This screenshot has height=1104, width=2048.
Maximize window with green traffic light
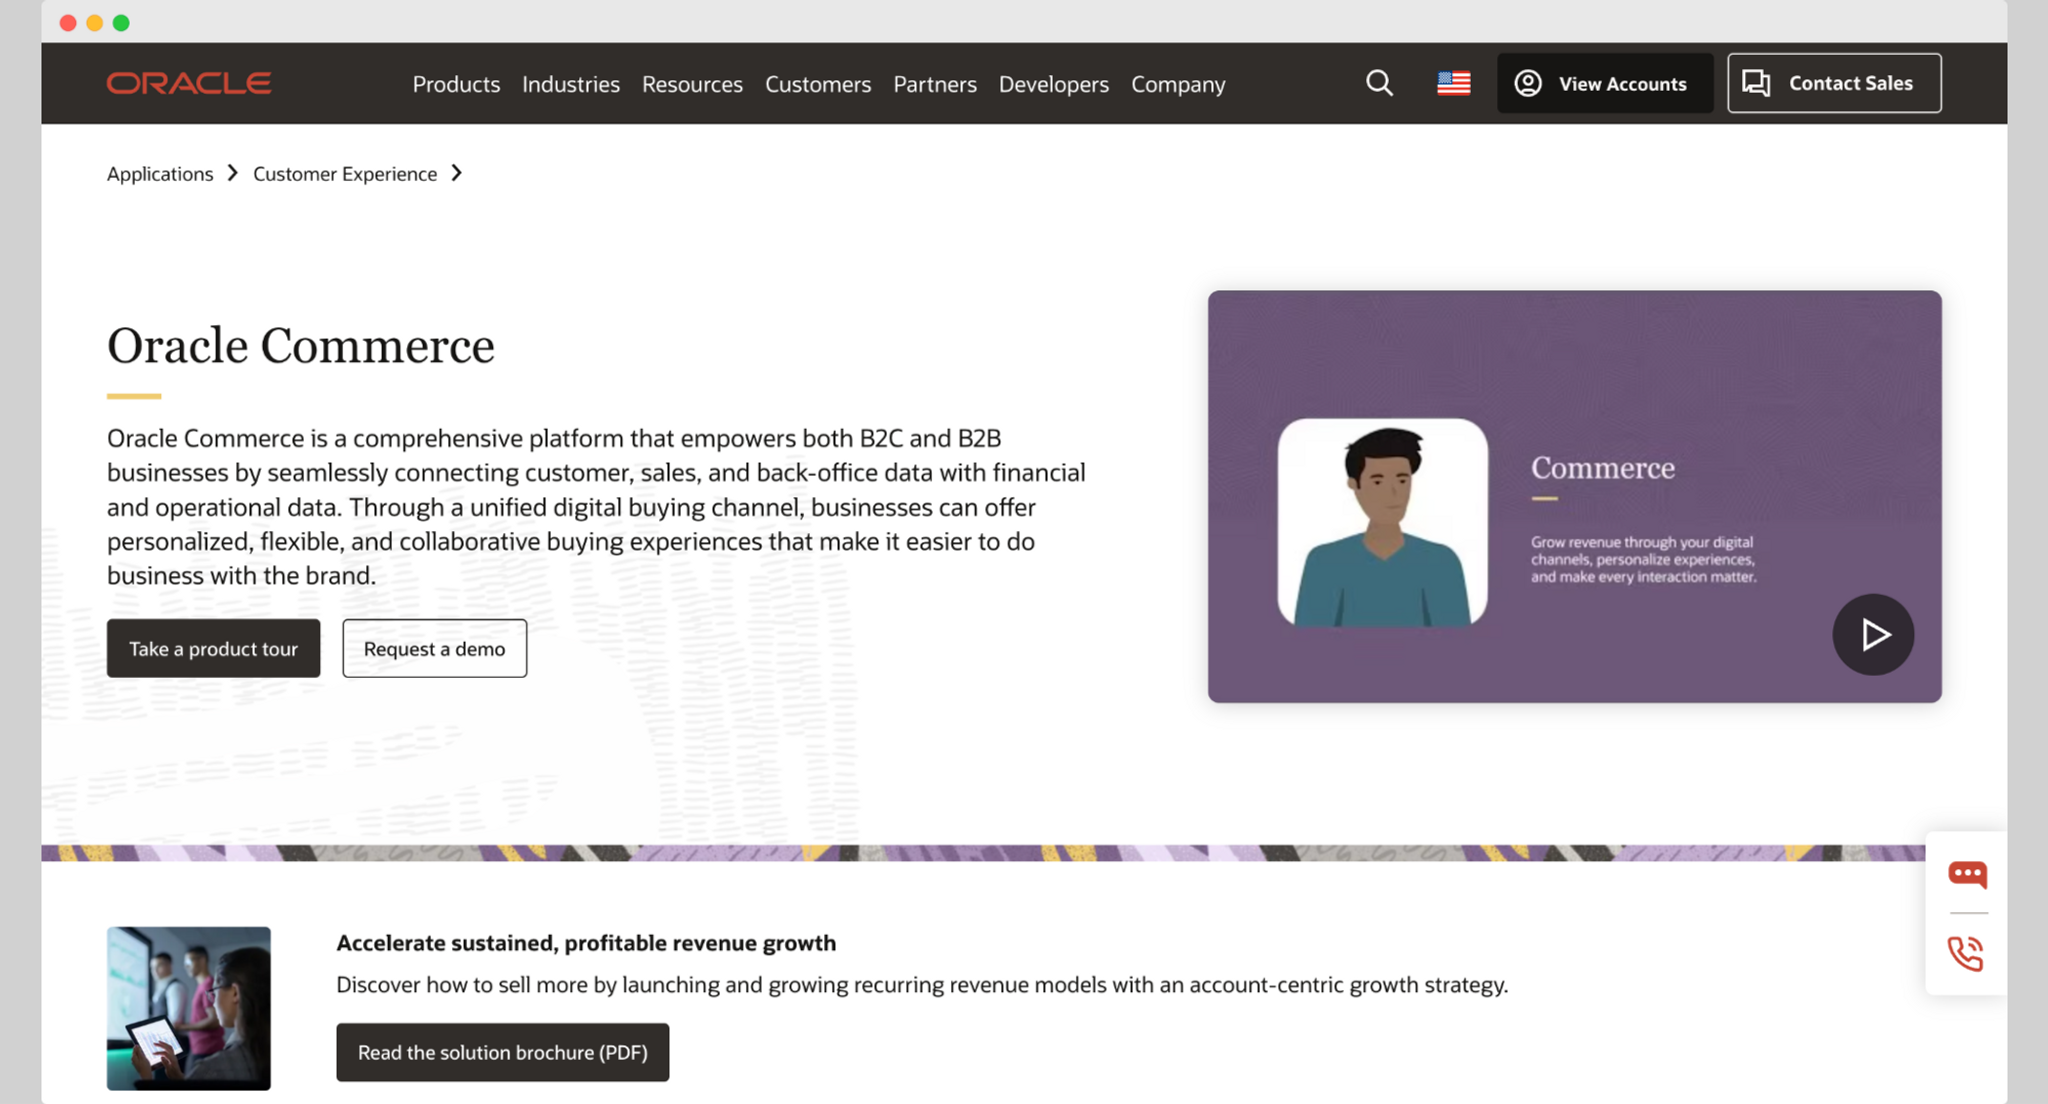tap(121, 23)
